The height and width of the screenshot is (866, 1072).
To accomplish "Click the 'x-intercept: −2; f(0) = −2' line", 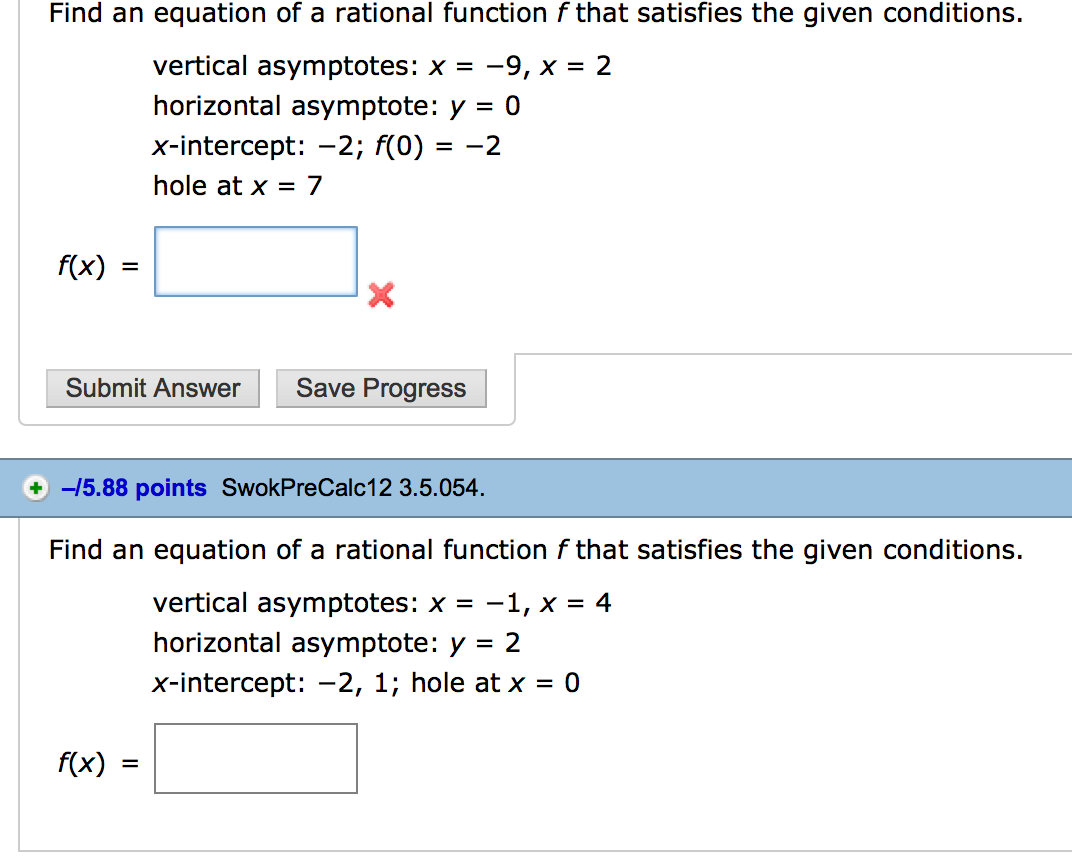I will click(x=327, y=147).
